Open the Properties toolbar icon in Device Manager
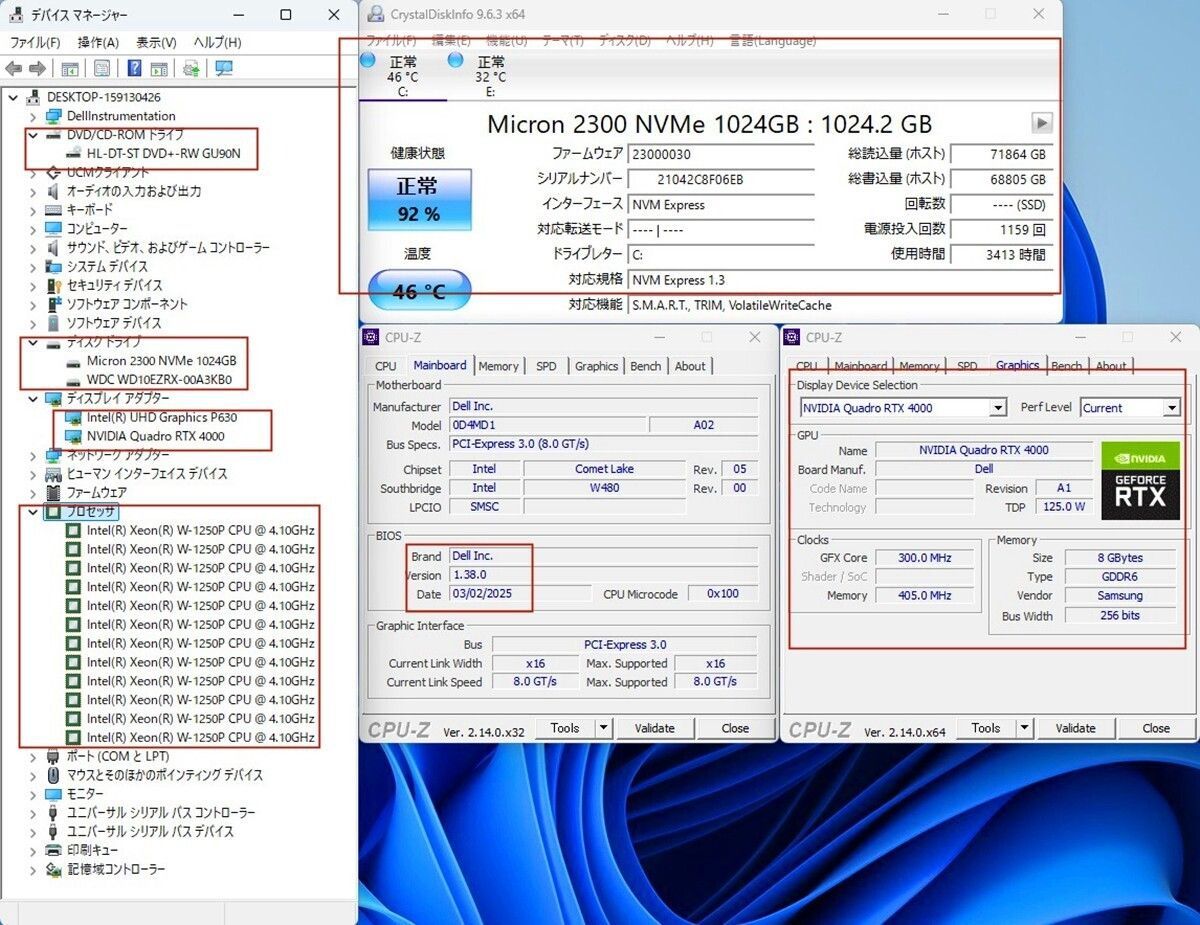 [x=101, y=68]
